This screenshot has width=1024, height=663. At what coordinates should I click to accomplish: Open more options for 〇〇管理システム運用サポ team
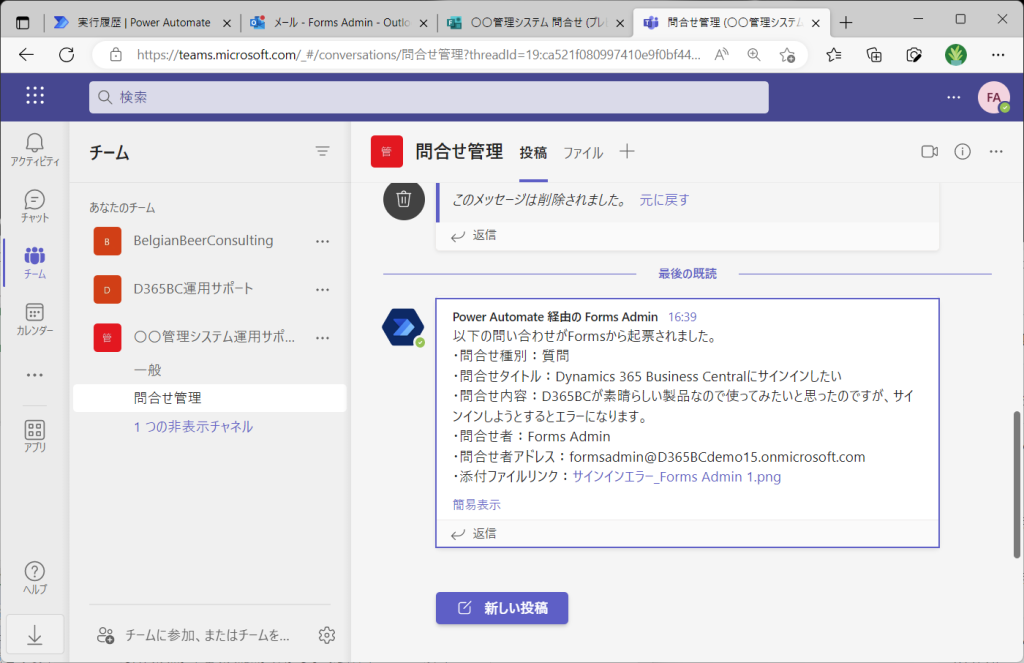[323, 338]
